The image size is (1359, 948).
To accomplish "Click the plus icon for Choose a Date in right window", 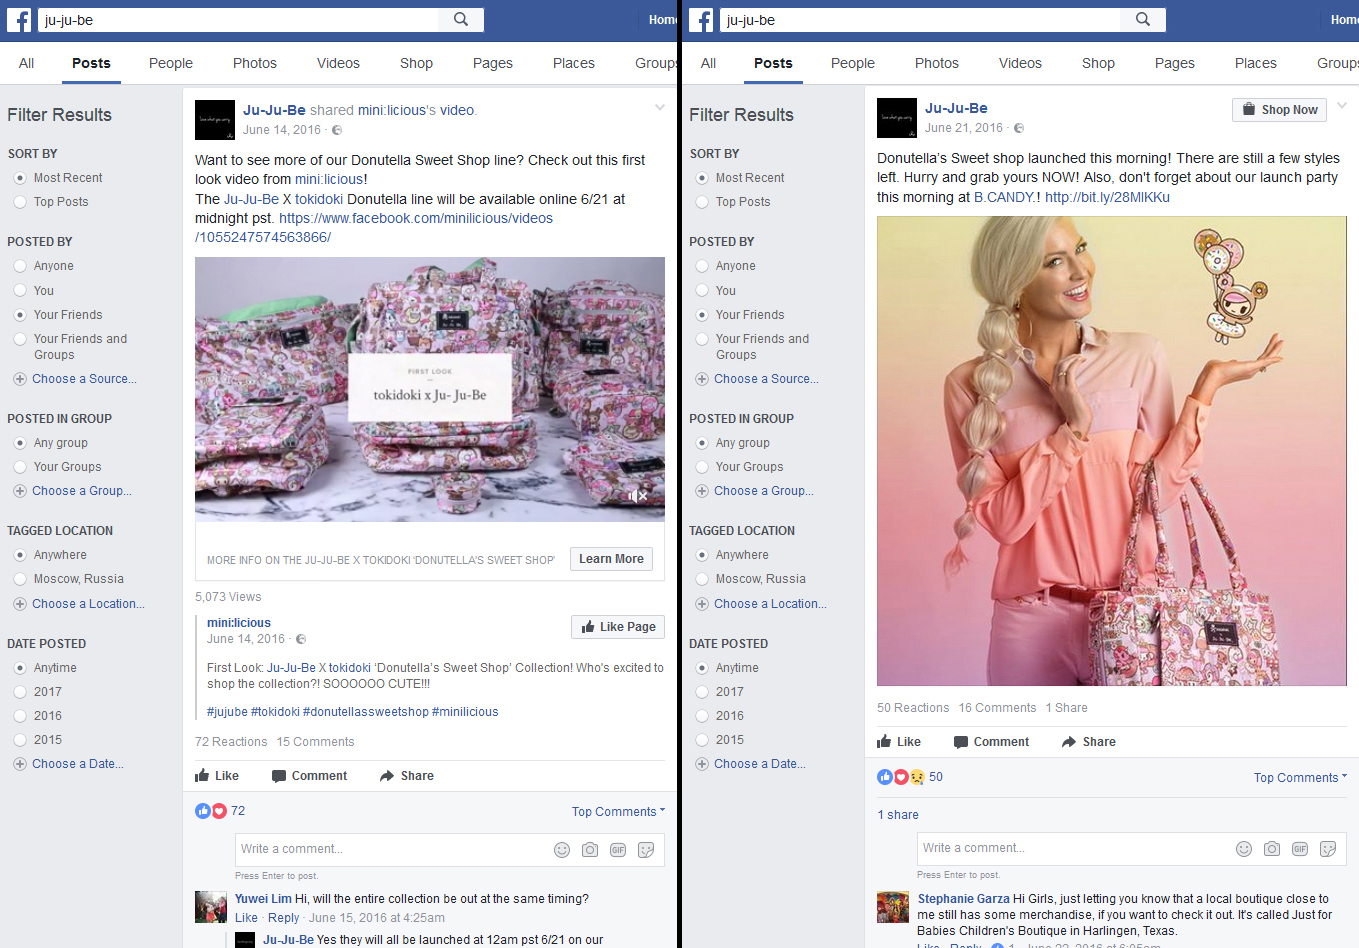I will pos(702,764).
